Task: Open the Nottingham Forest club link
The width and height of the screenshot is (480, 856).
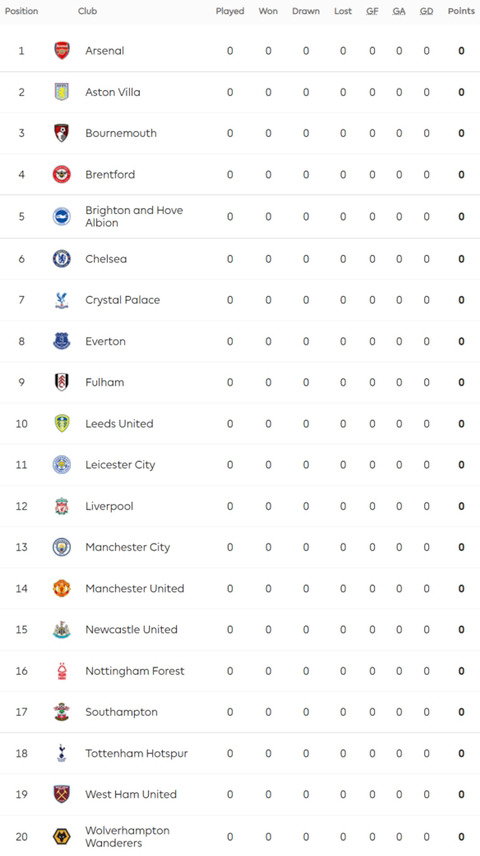Action: point(134,671)
